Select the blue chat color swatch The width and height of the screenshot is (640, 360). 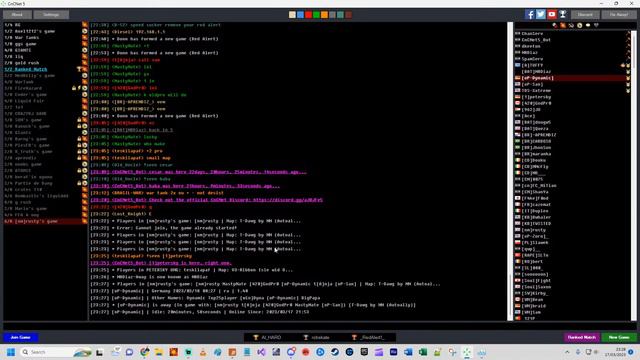tap(300, 15)
